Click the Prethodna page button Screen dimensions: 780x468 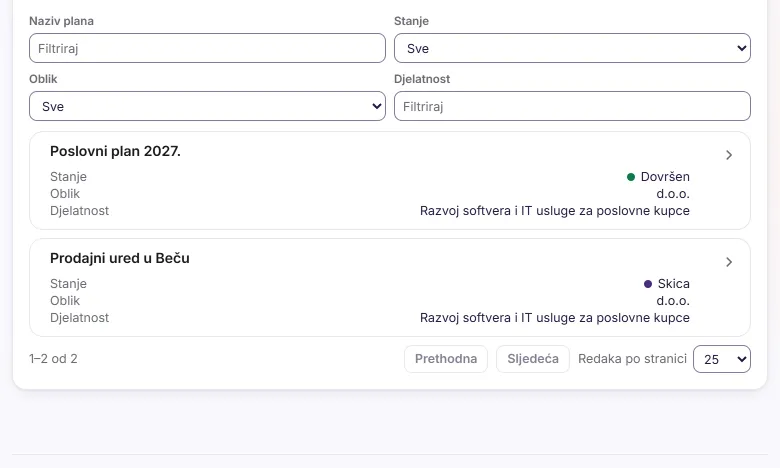[446, 359]
